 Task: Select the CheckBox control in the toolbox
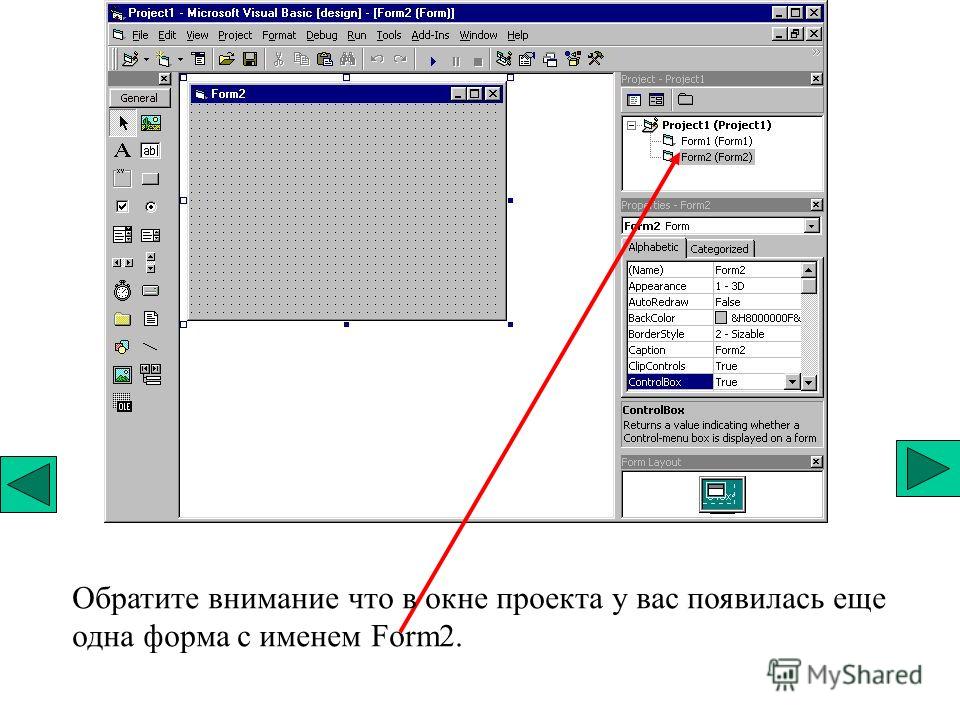[122, 206]
